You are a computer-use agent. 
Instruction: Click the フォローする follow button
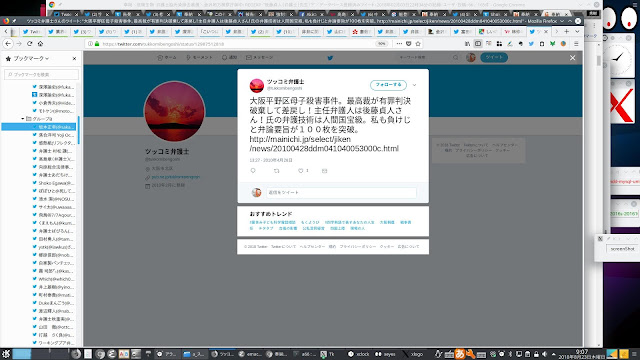click(x=388, y=85)
